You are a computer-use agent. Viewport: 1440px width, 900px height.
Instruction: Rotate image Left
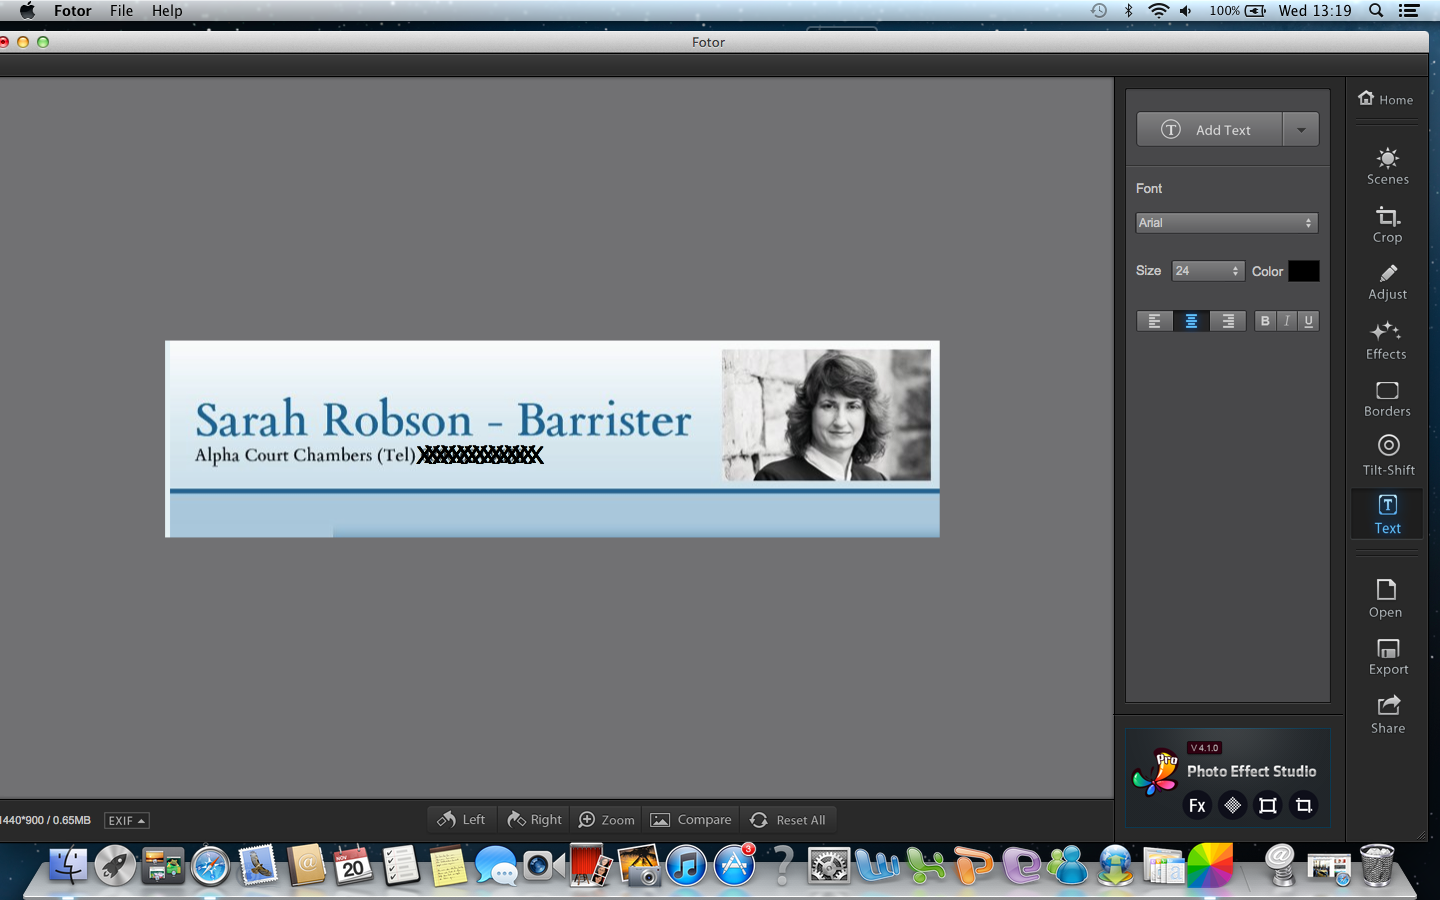[462, 820]
